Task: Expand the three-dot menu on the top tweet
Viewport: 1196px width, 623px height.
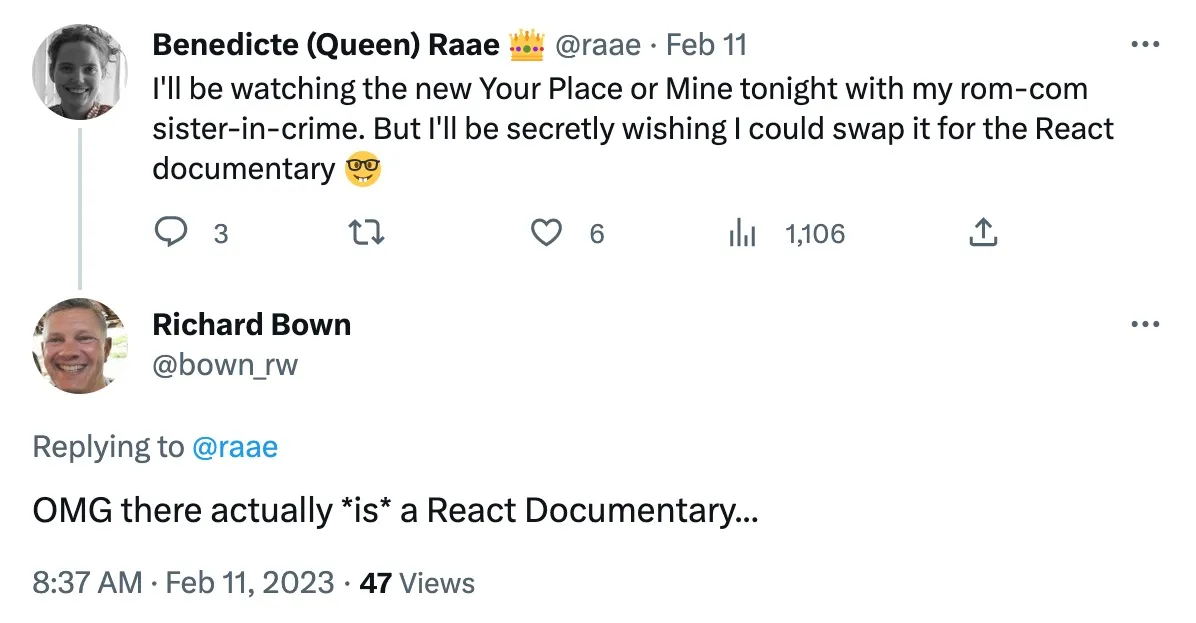Action: (1143, 42)
